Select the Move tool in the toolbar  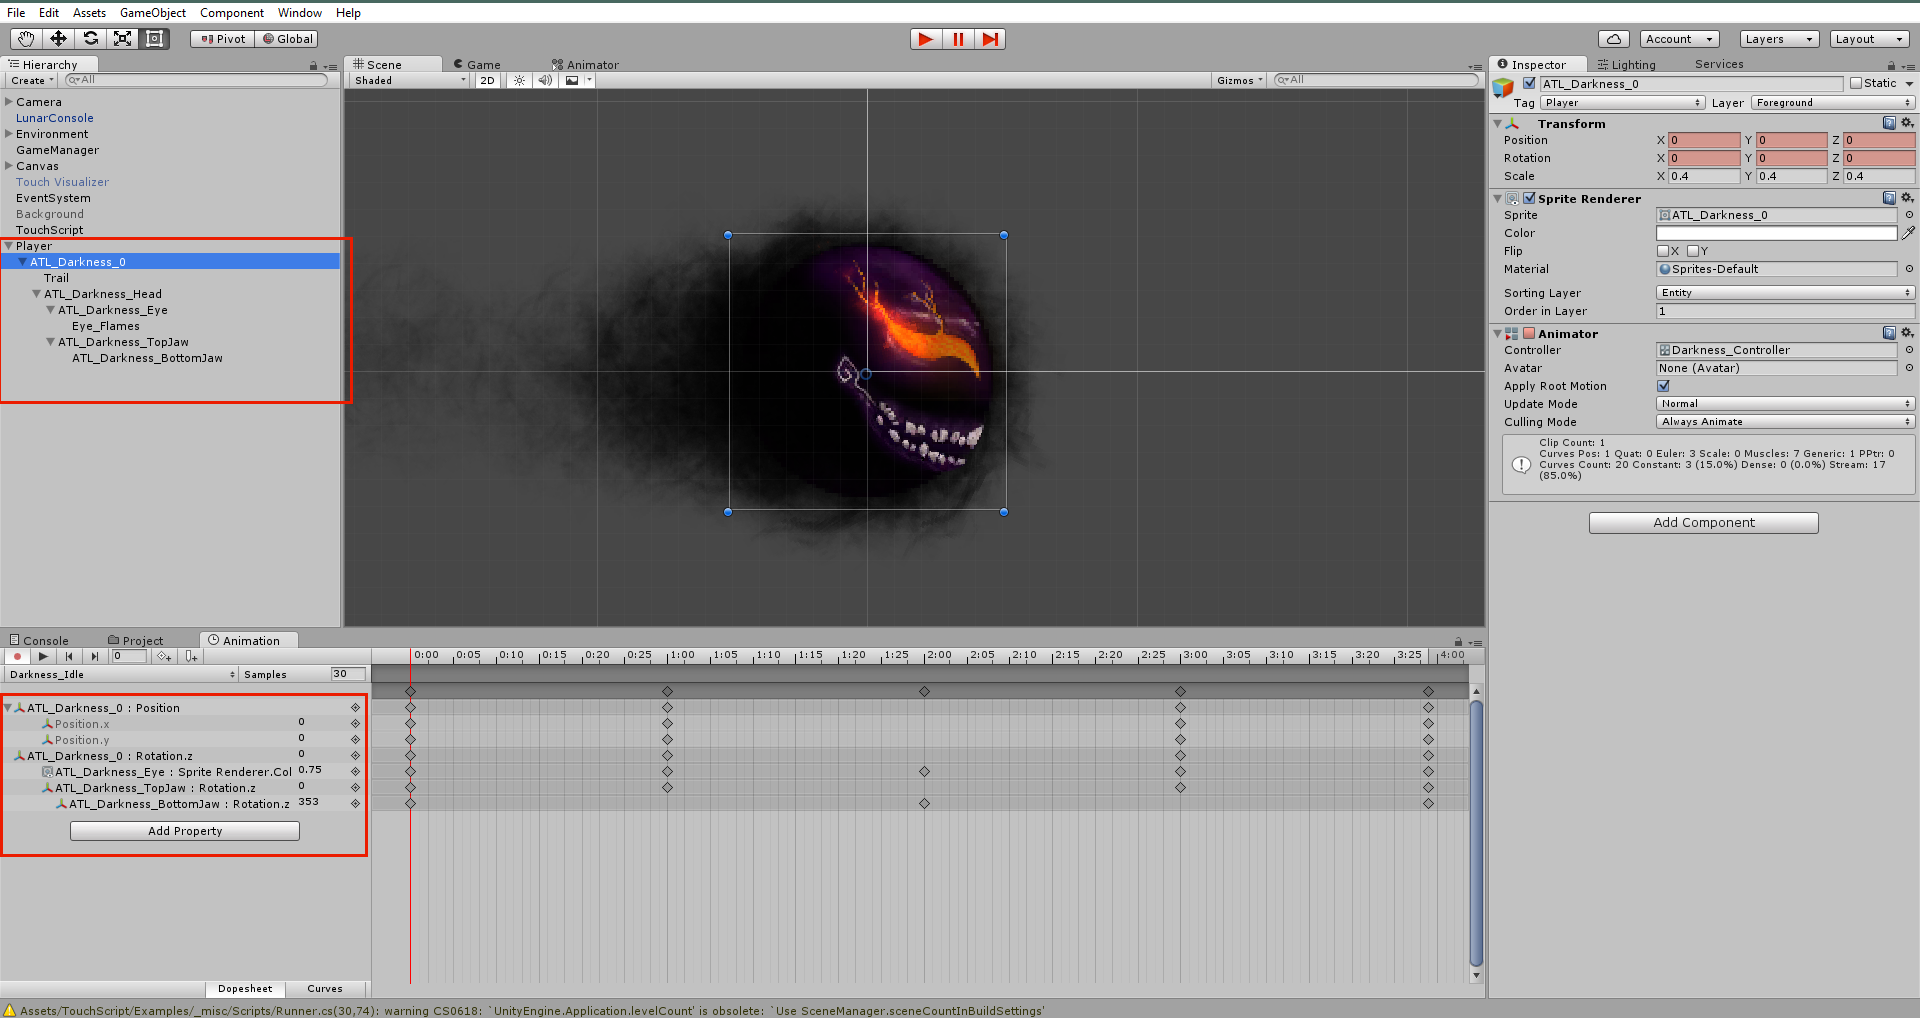tap(58, 39)
